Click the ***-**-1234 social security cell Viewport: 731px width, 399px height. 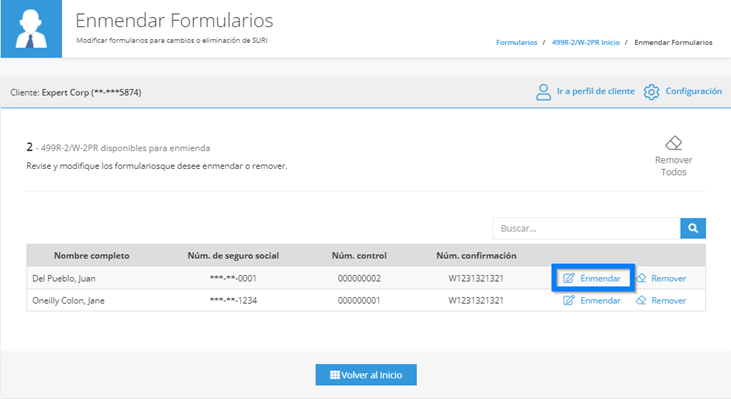click(233, 301)
